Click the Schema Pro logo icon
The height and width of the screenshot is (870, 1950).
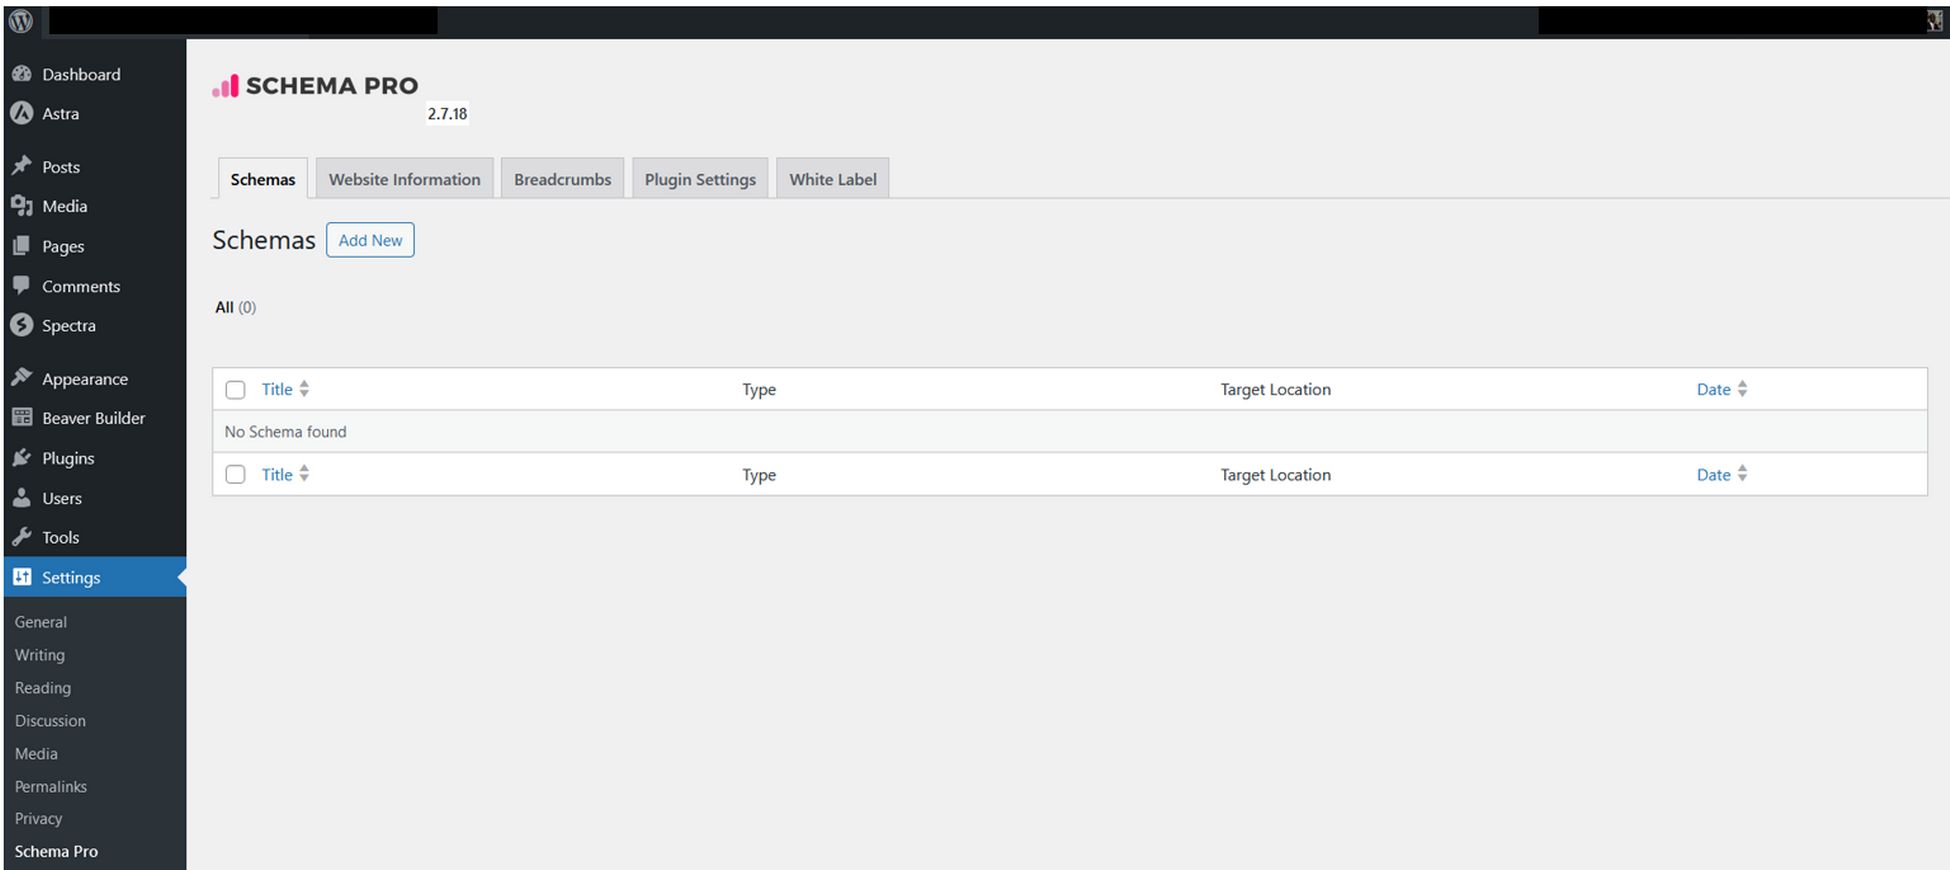pos(225,86)
